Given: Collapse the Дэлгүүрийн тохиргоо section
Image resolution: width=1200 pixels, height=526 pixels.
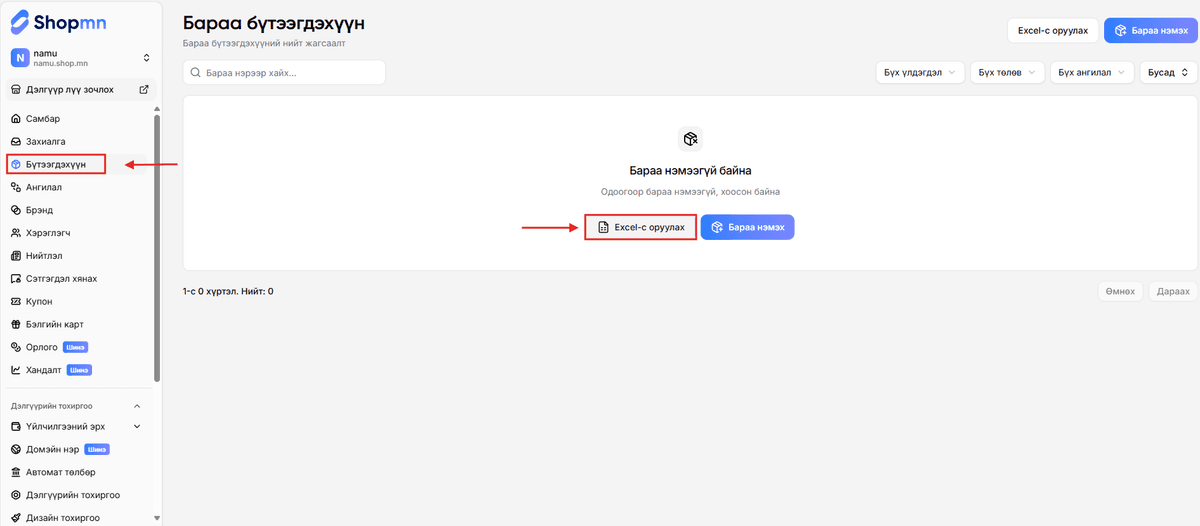Looking at the screenshot, I should [x=137, y=406].
